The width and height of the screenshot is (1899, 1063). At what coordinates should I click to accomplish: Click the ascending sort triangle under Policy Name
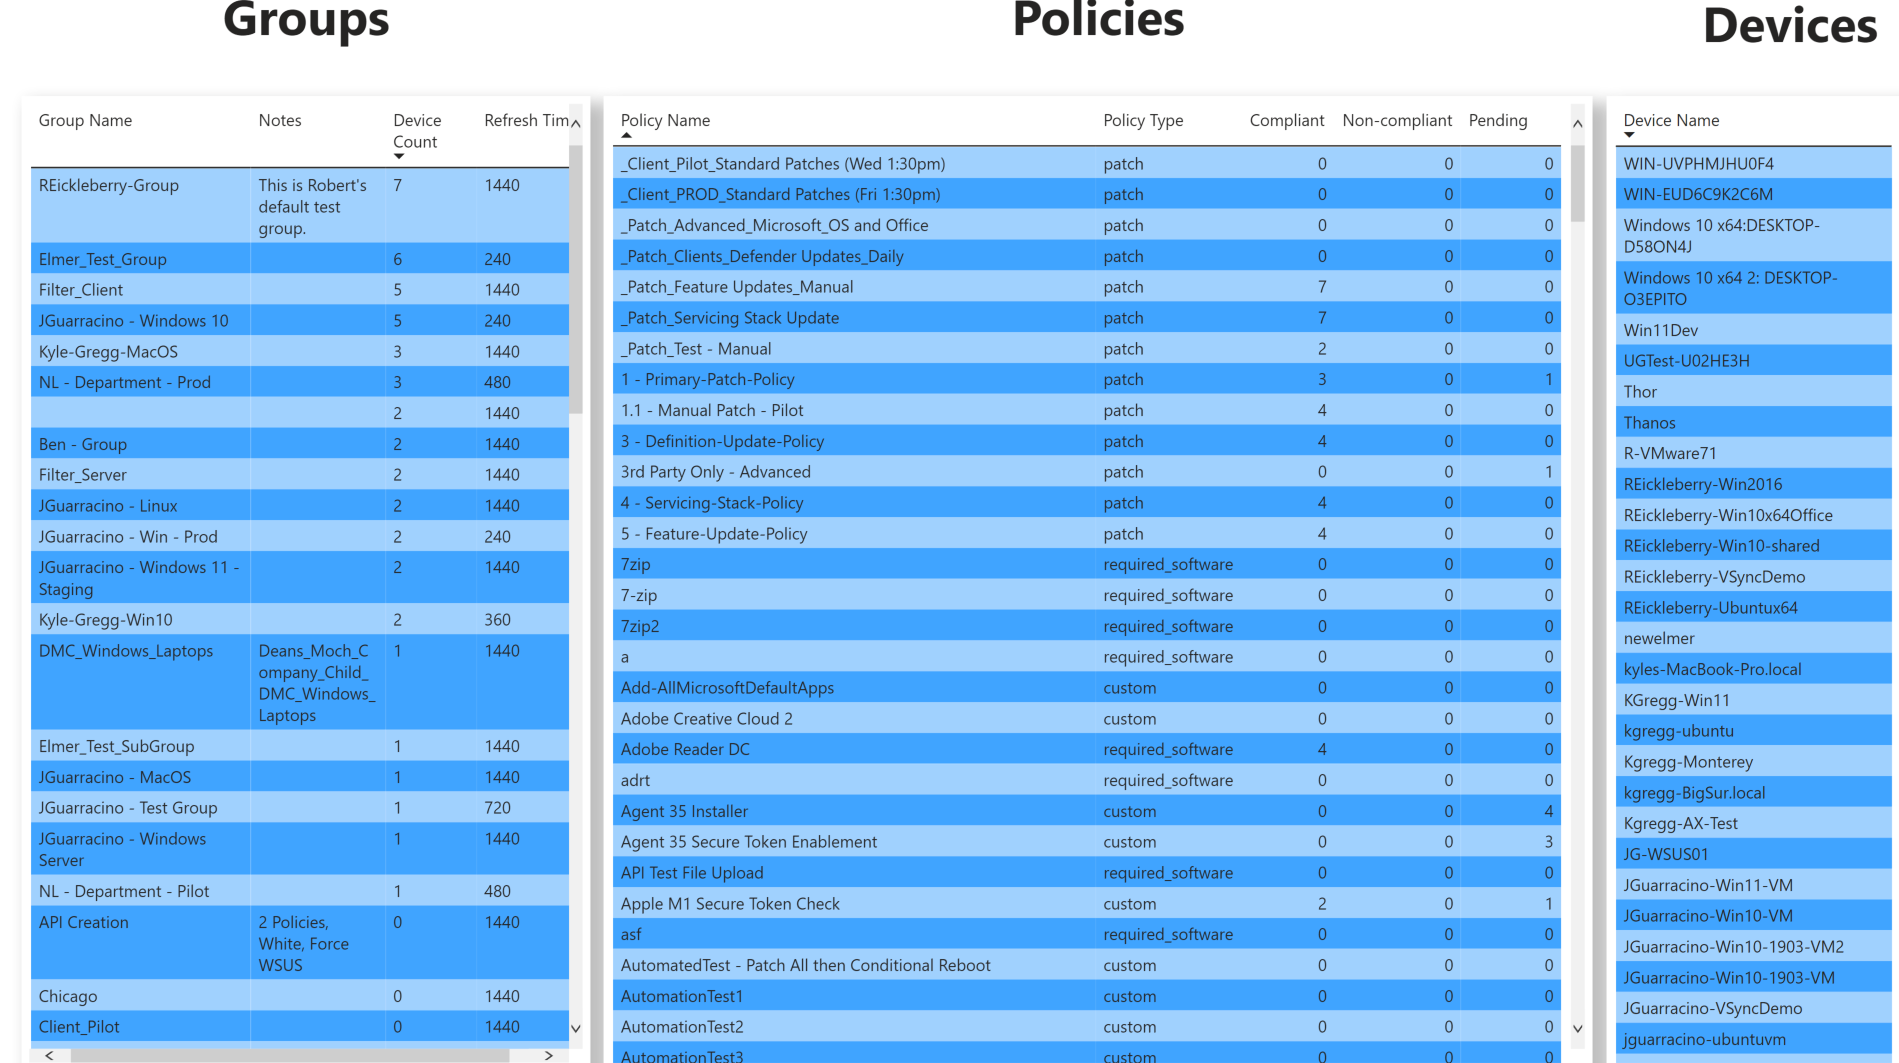pyautogui.click(x=626, y=136)
